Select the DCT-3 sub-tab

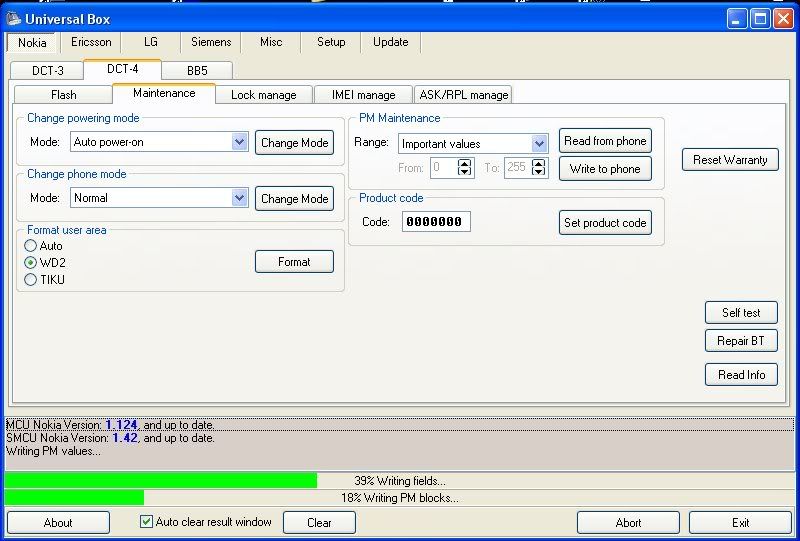[47, 70]
